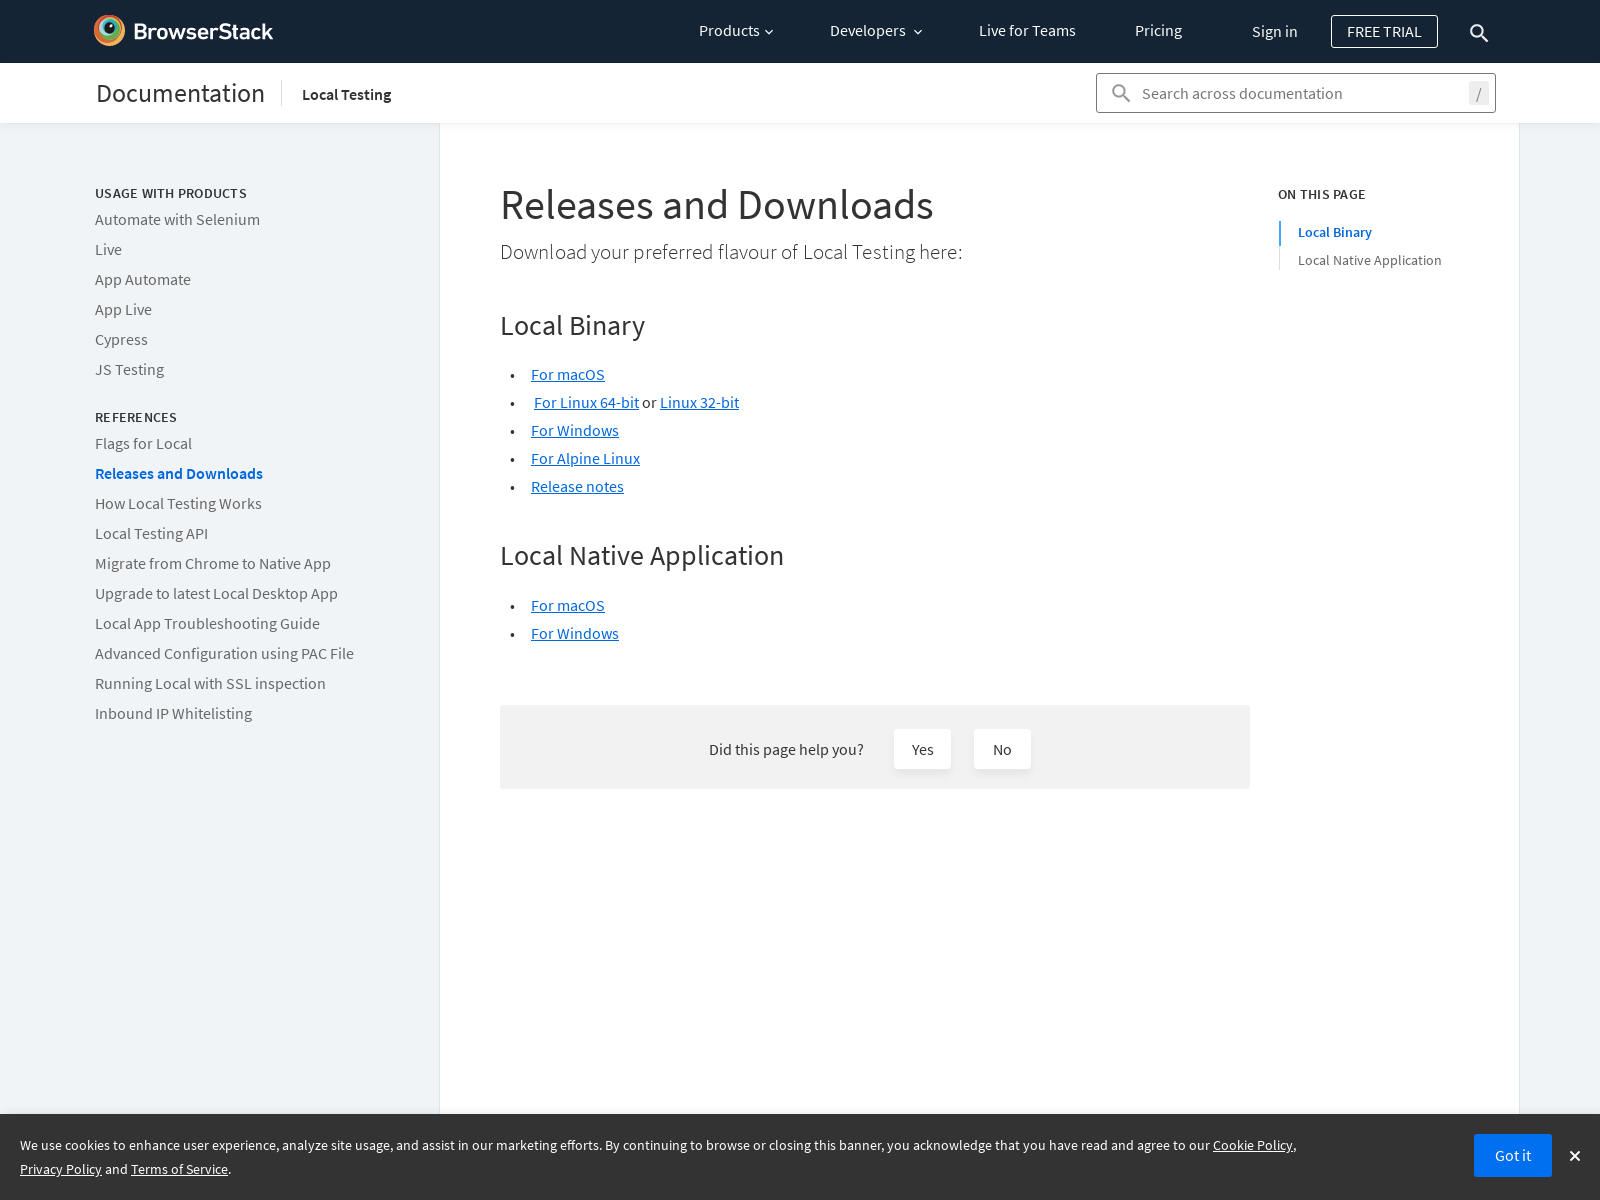The width and height of the screenshot is (1600, 1200).
Task: Click the BrowserStack logo icon
Action: tap(109, 31)
